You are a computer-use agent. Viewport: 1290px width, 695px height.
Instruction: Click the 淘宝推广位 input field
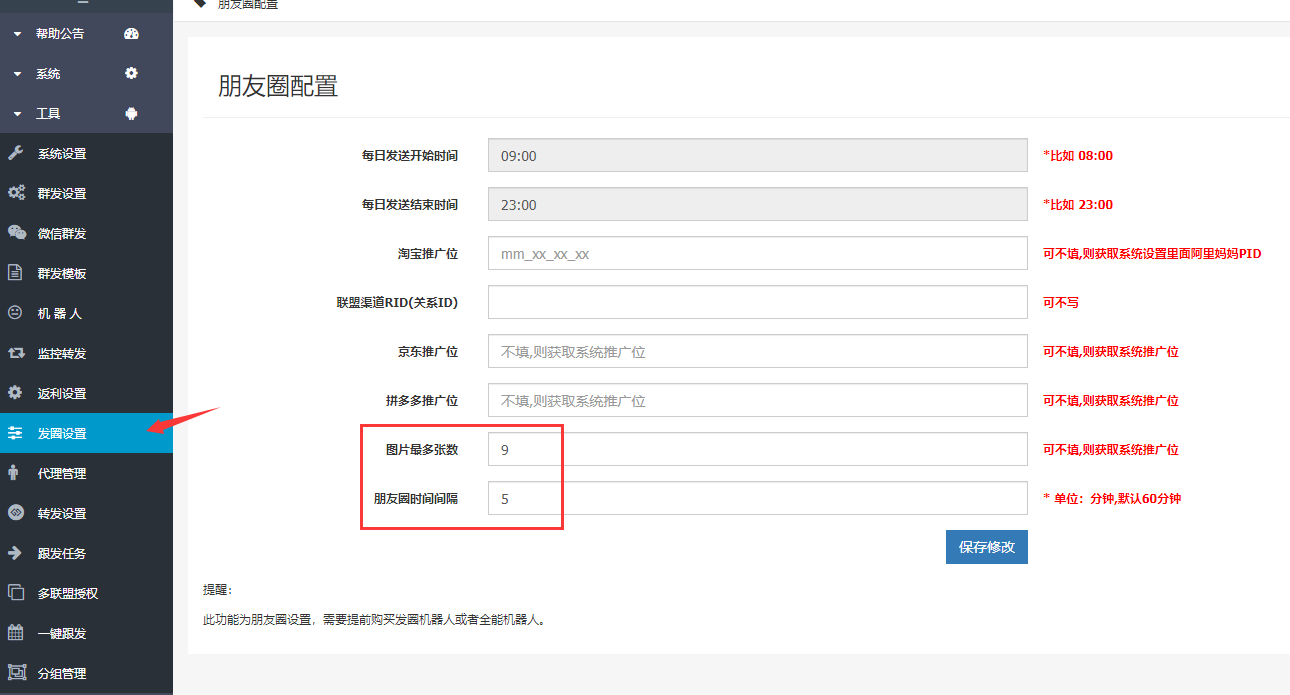pyautogui.click(x=757, y=254)
